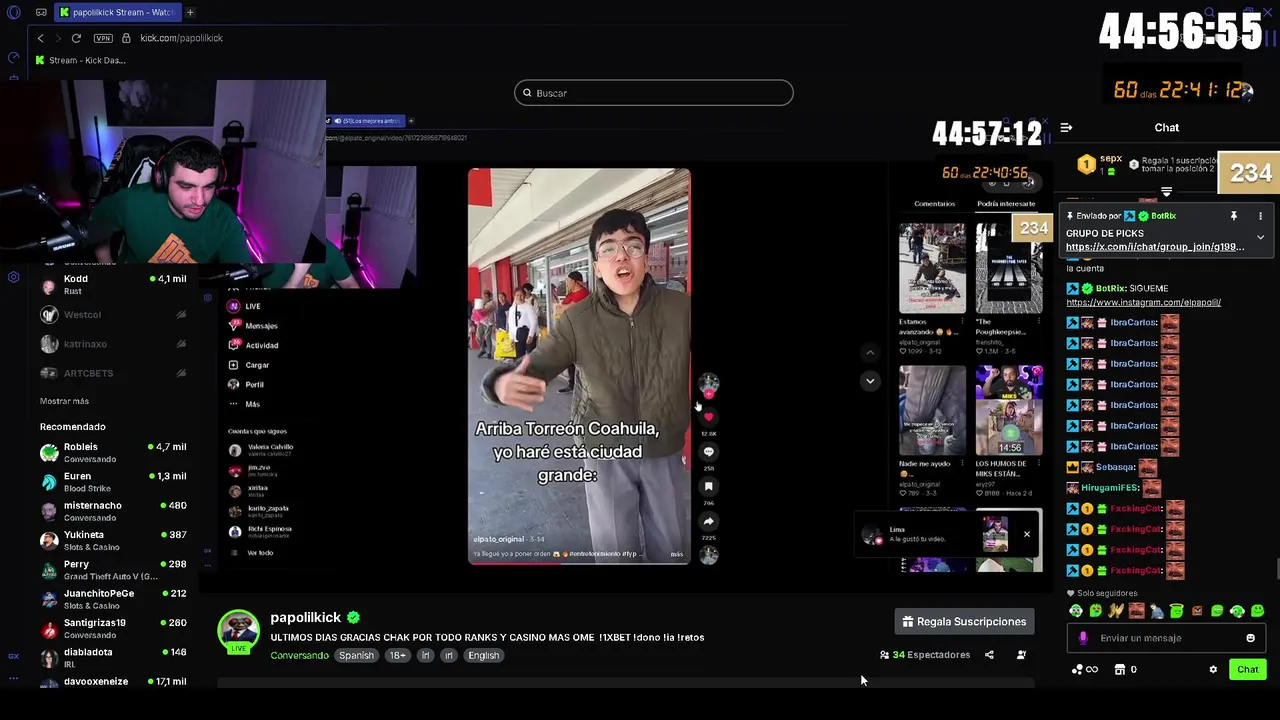Image resolution: width=1280 pixels, height=720 pixels.
Task: Dismiss the Lima liked-video notification
Action: (1026, 534)
